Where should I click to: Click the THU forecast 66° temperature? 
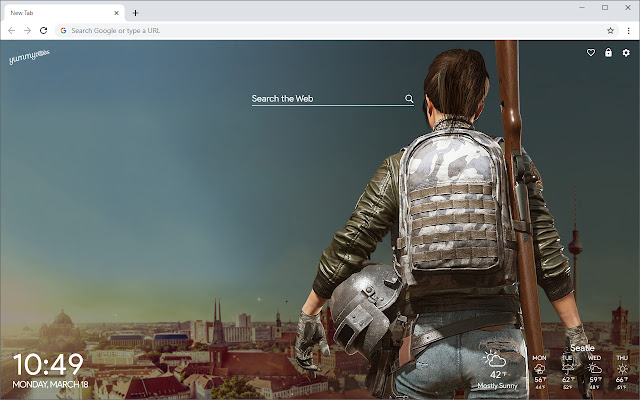622,380
